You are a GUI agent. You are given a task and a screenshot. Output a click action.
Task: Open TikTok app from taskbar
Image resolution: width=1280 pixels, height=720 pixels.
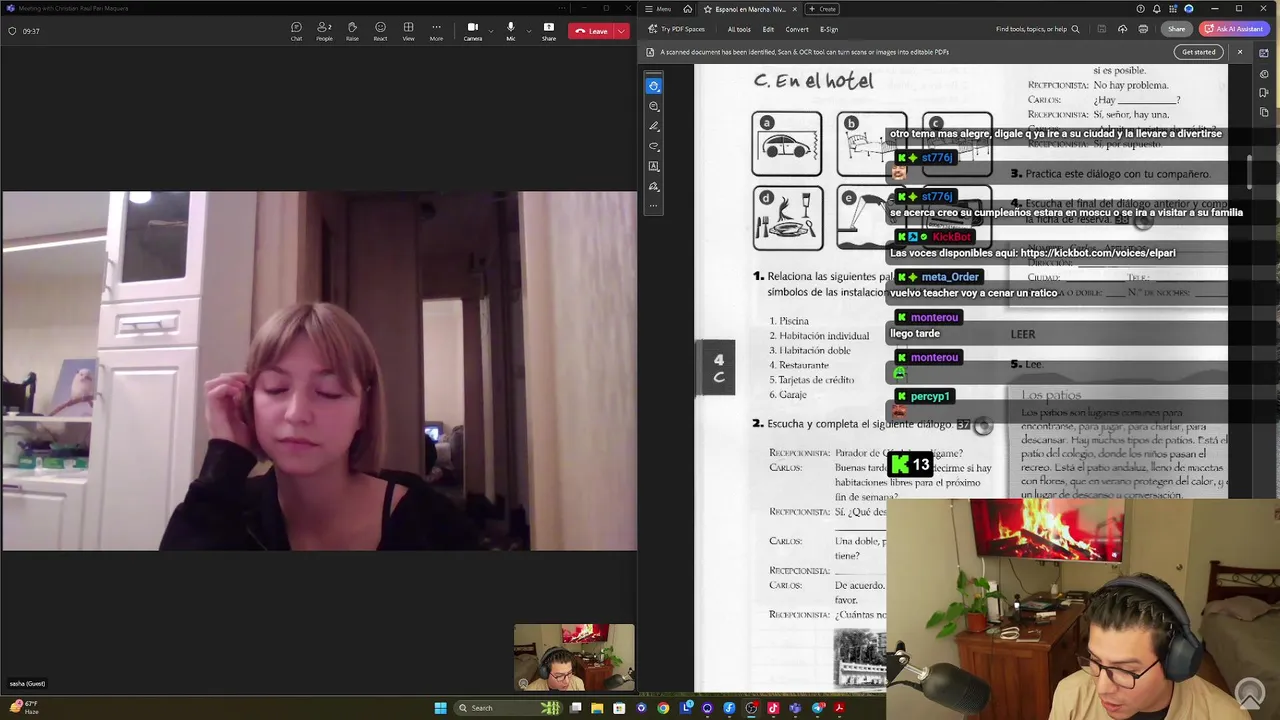773,708
